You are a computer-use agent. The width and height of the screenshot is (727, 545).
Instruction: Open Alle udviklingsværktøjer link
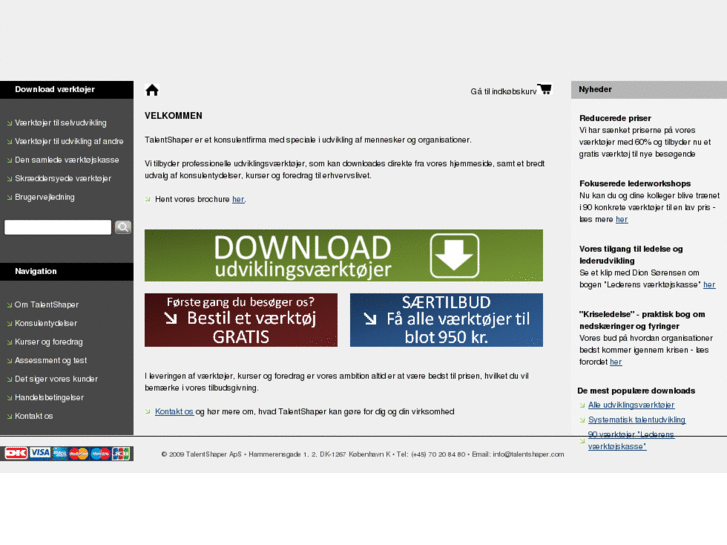pyautogui.click(x=631, y=405)
